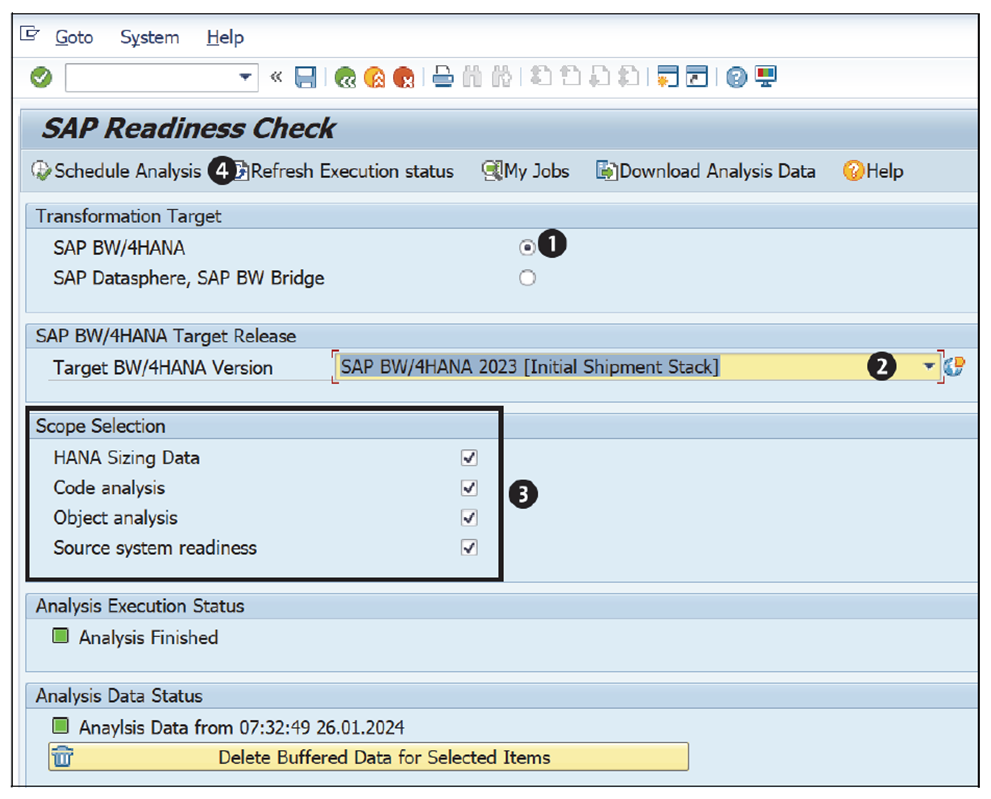This screenshot has height=799, width=991.
Task: Click Download Analysis Data
Action: point(706,171)
